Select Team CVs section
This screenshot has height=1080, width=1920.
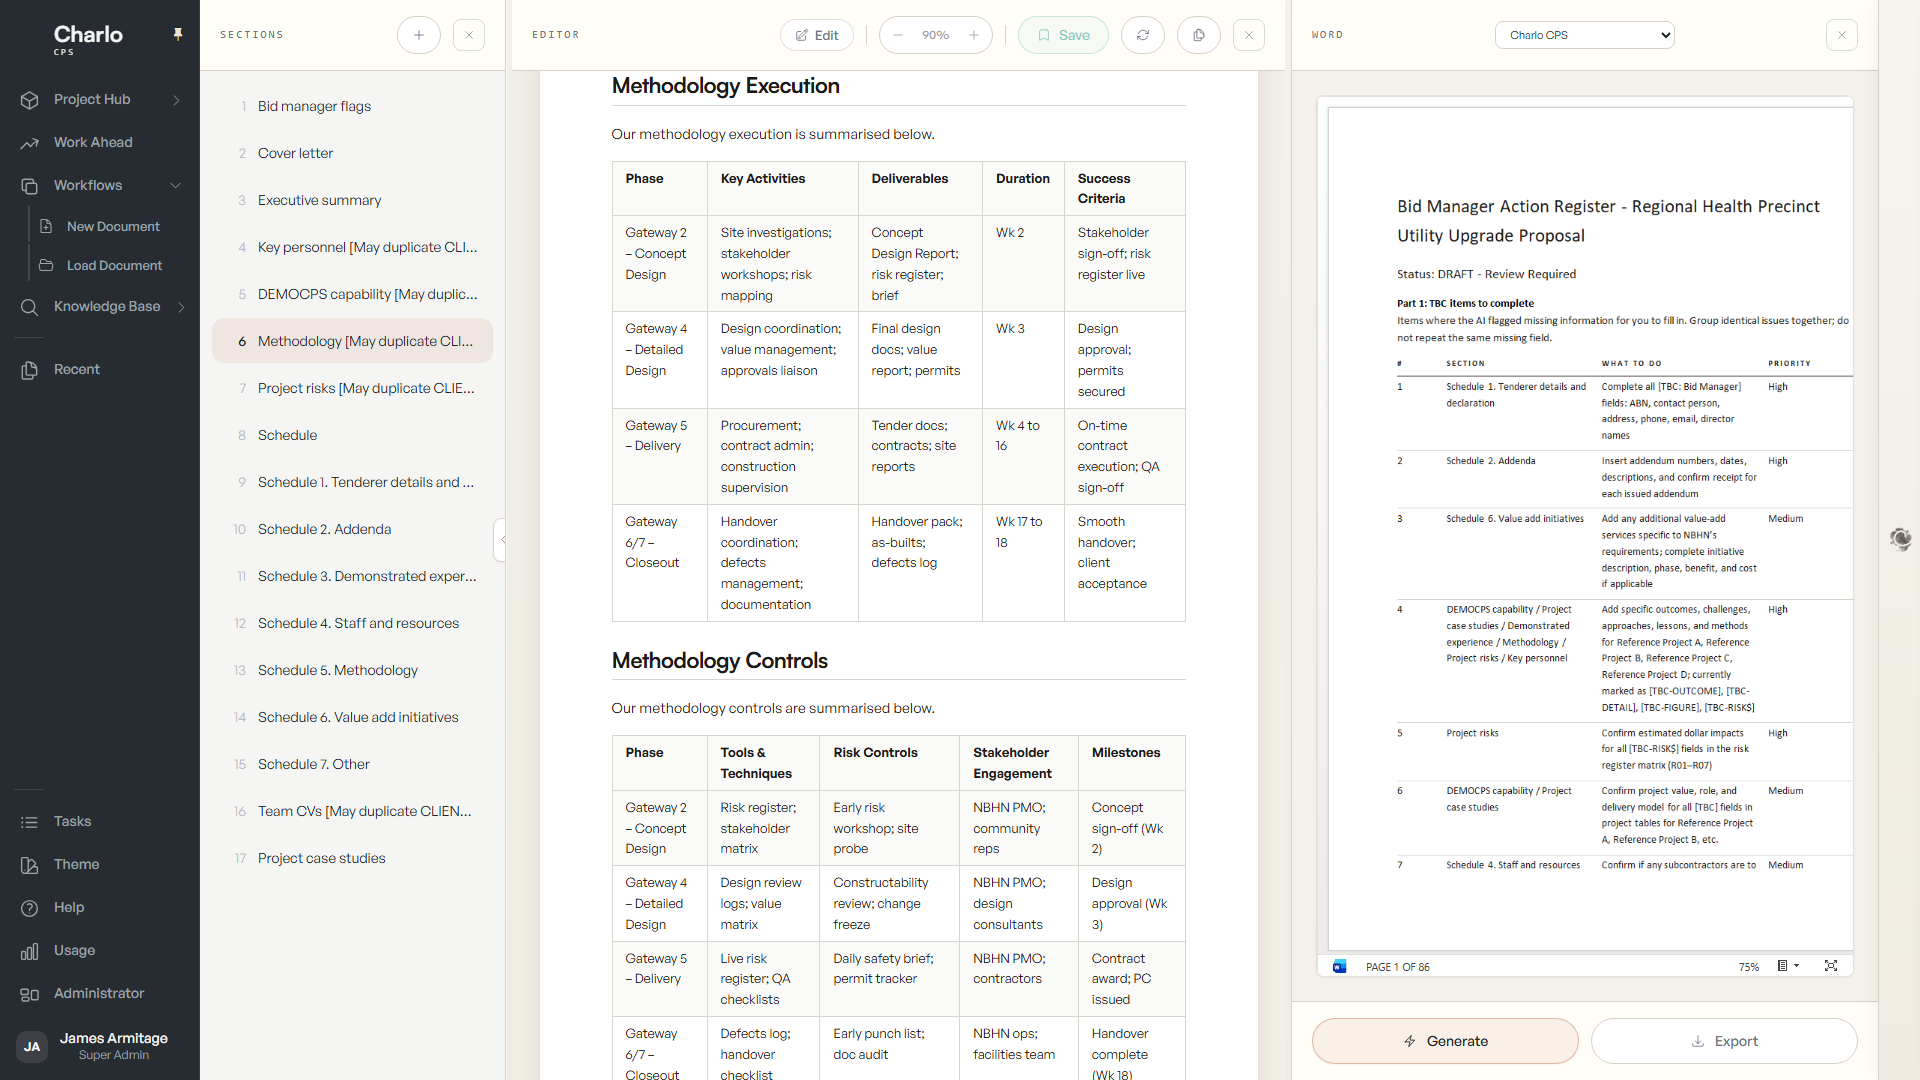[352, 811]
